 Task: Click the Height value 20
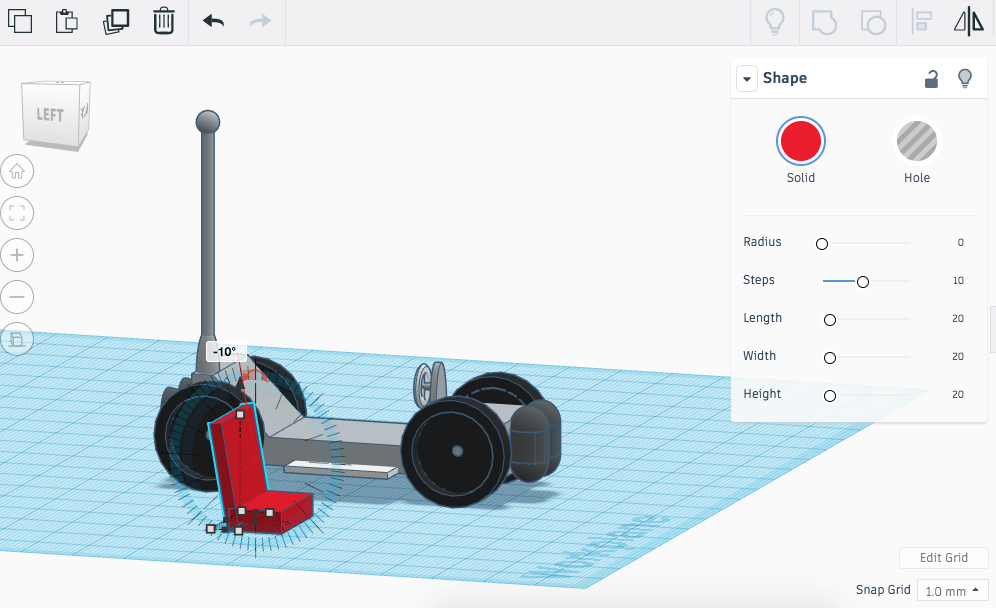(x=958, y=395)
